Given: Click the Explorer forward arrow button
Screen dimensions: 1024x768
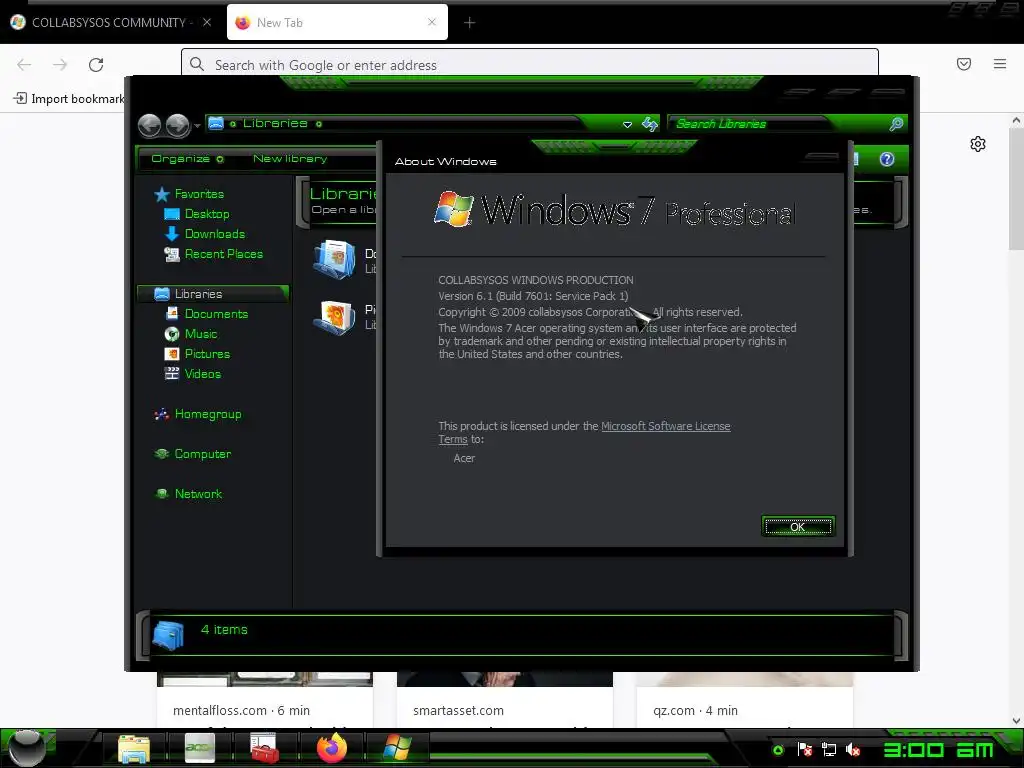Looking at the screenshot, I should point(178,125).
